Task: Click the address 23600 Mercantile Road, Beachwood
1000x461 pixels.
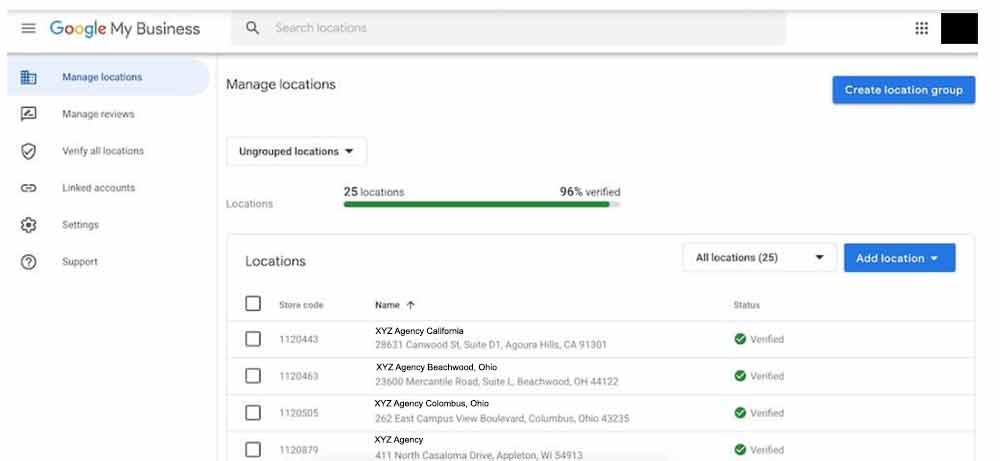Action: coord(497,382)
